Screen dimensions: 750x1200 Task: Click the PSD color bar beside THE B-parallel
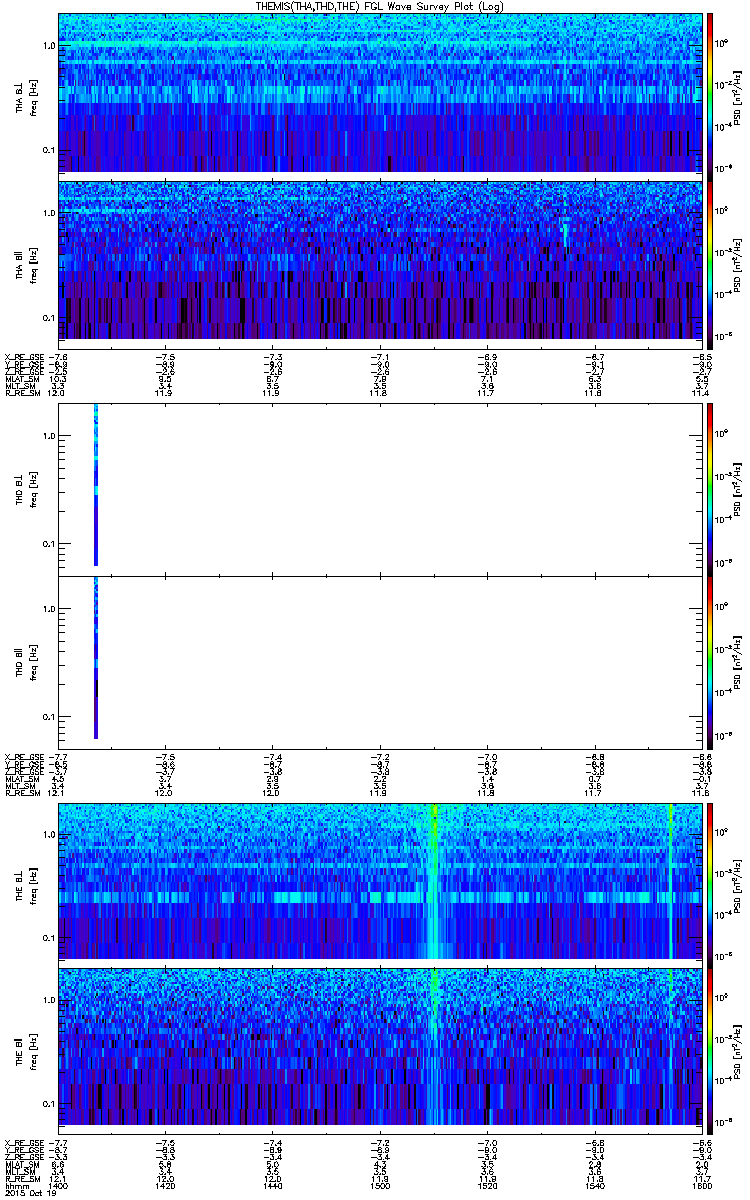pyautogui.click(x=710, y=1046)
